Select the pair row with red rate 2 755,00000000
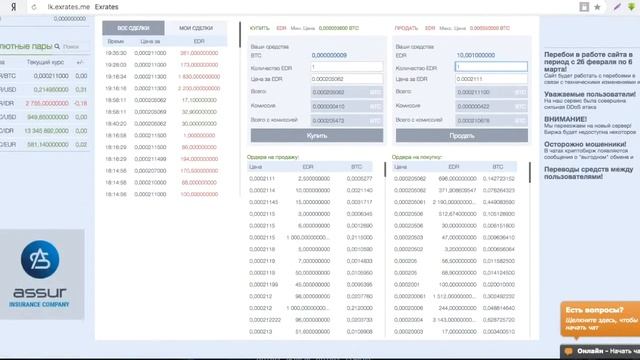Screen dimensions: 640x360 44,103
